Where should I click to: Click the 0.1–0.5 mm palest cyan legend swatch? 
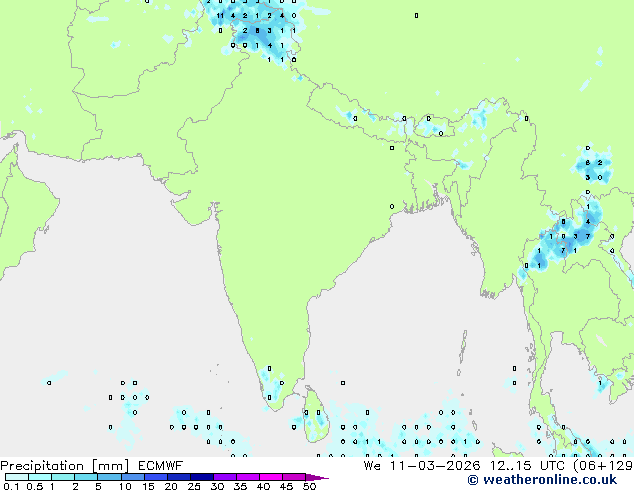click(x=17, y=477)
